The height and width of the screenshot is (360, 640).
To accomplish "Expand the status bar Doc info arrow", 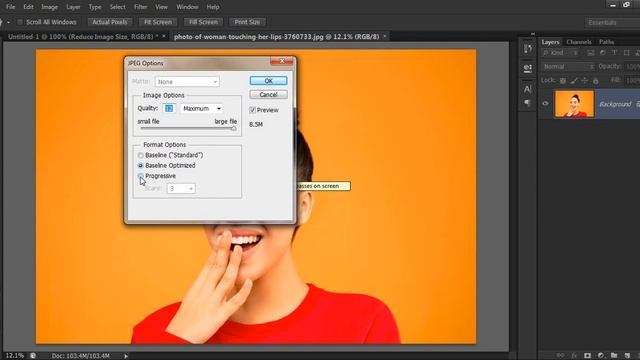I will 126,356.
